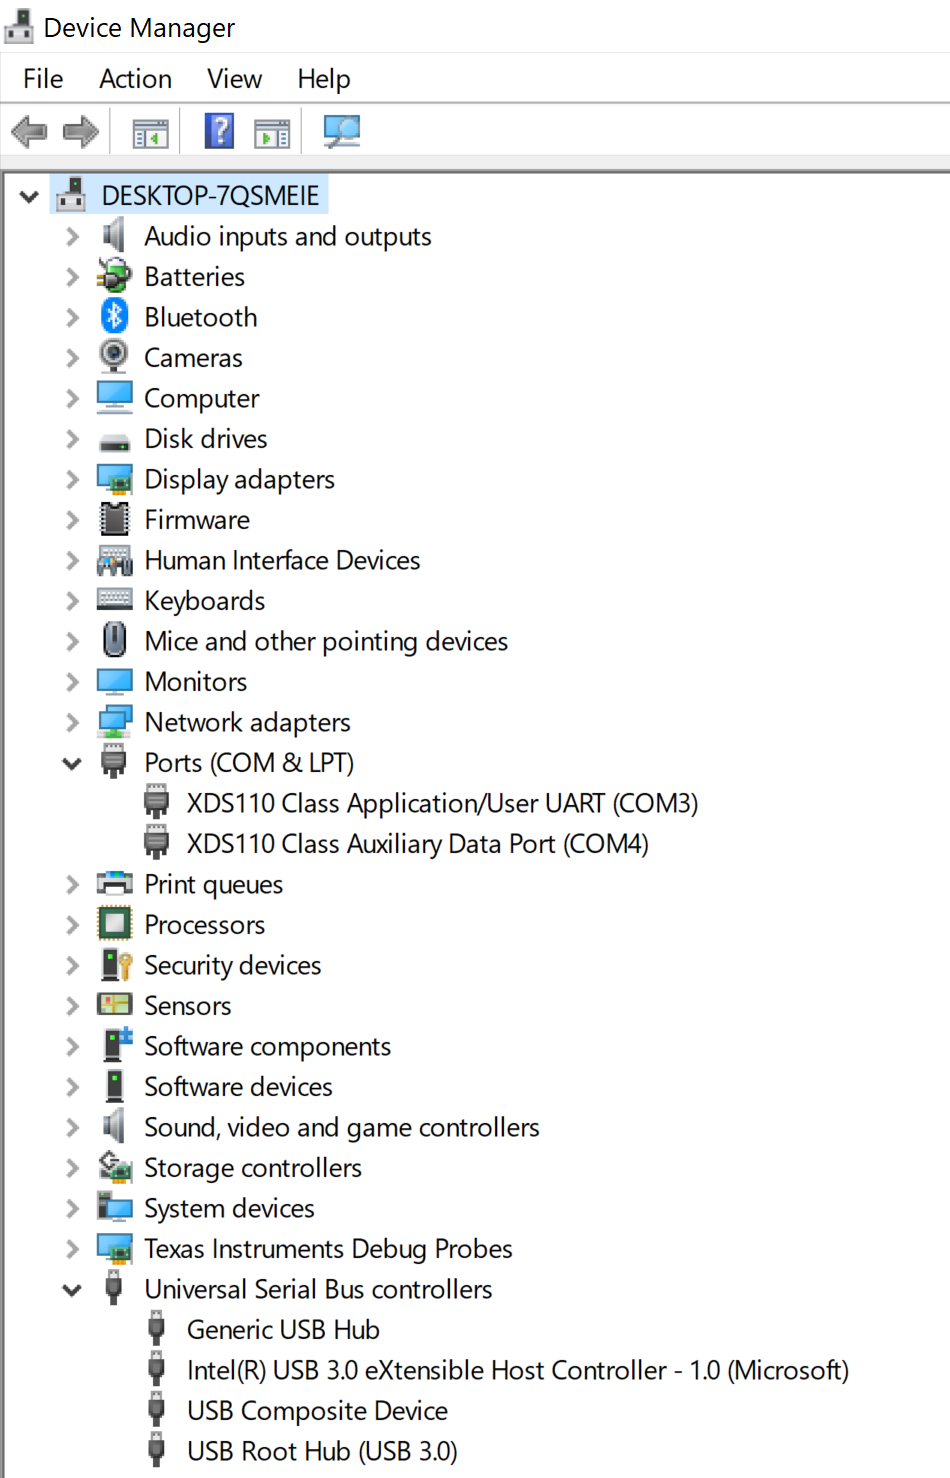Select XDS110 Class Auxiliary Data Port (COM4)
The width and height of the screenshot is (950, 1478).
[417, 844]
